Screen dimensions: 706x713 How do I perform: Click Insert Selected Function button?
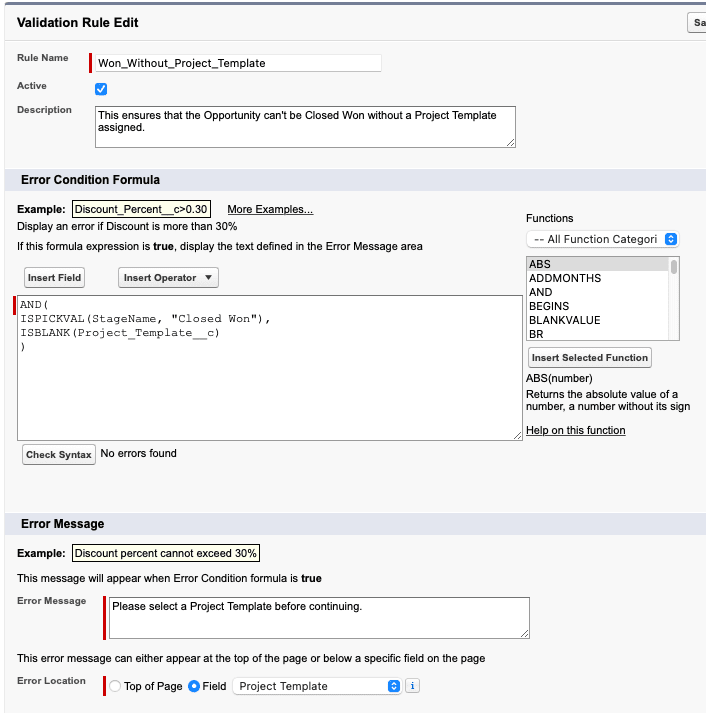pyautogui.click(x=590, y=357)
